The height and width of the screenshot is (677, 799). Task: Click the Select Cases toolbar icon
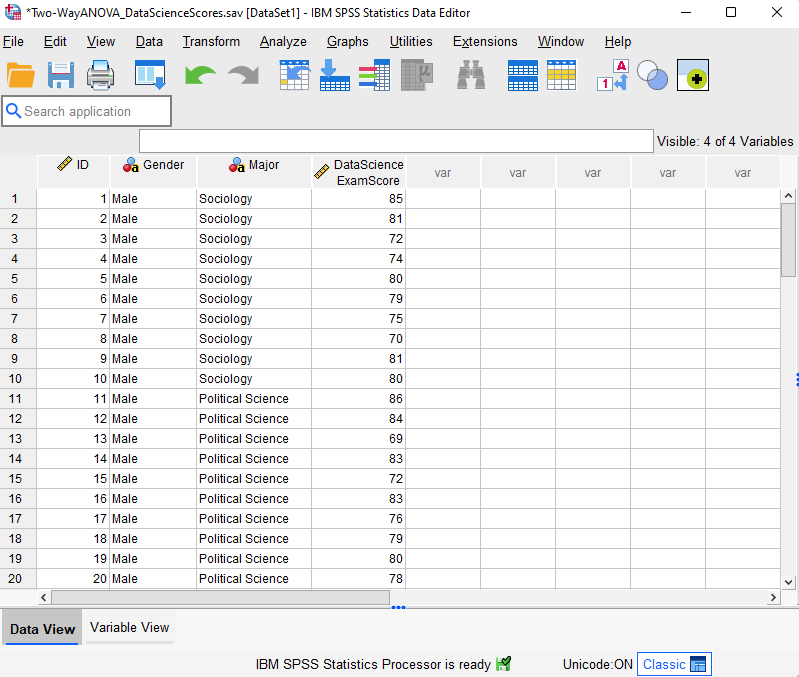pos(561,75)
